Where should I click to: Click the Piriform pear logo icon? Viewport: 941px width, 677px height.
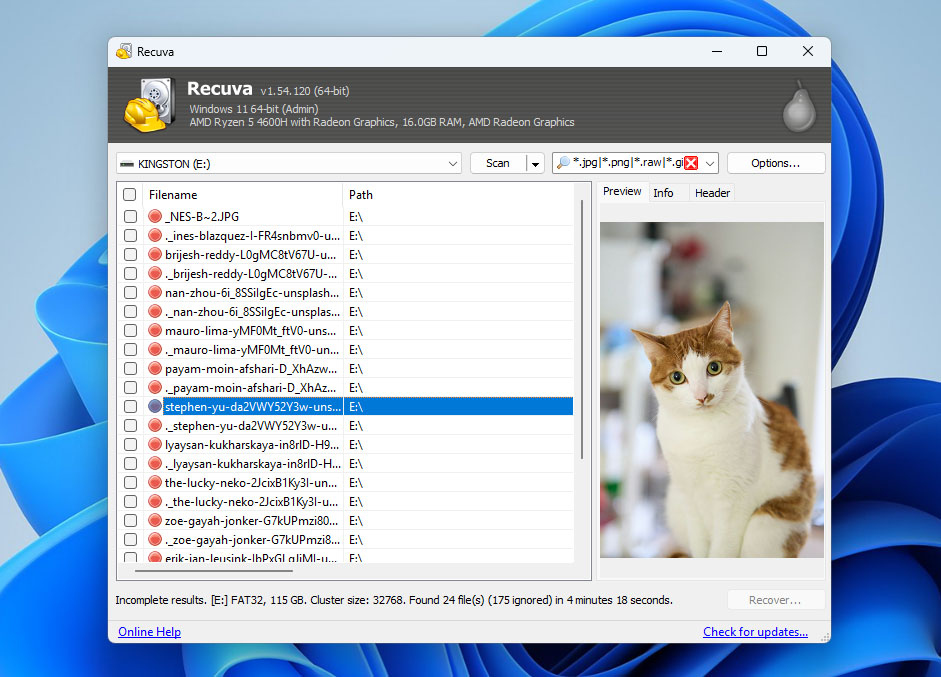click(x=799, y=106)
